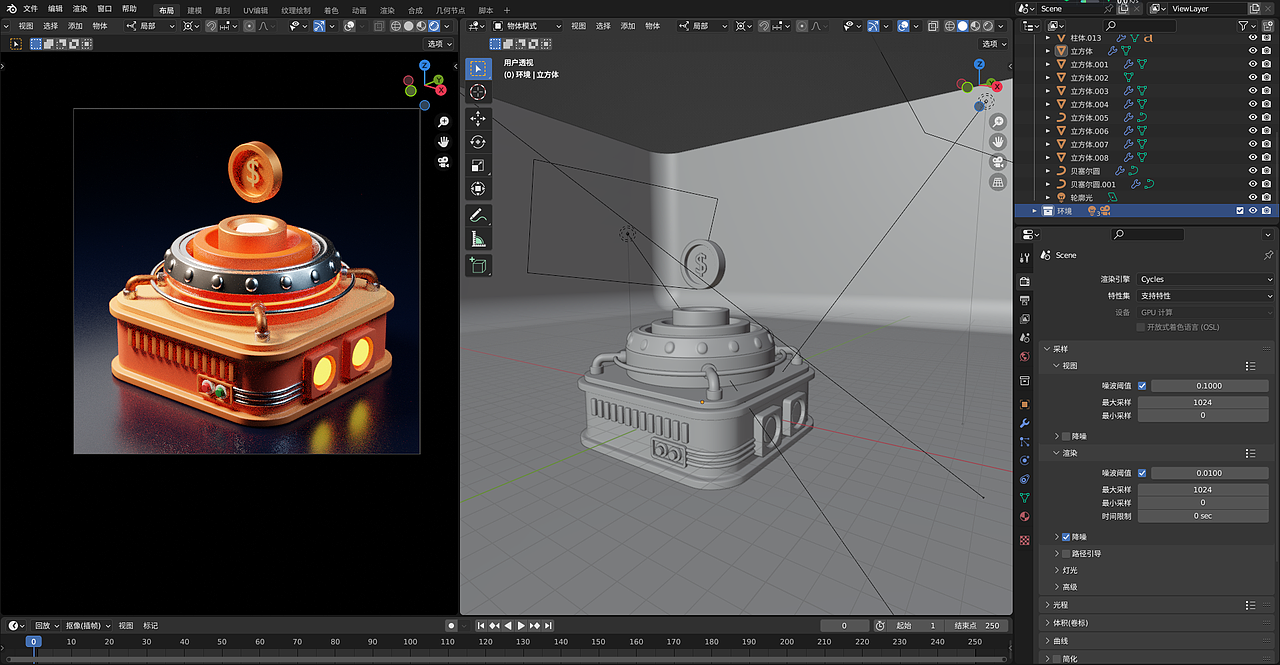Hide 立方体.003 using its eye toggle
This screenshot has width=1280, height=665.
pos(1252,90)
